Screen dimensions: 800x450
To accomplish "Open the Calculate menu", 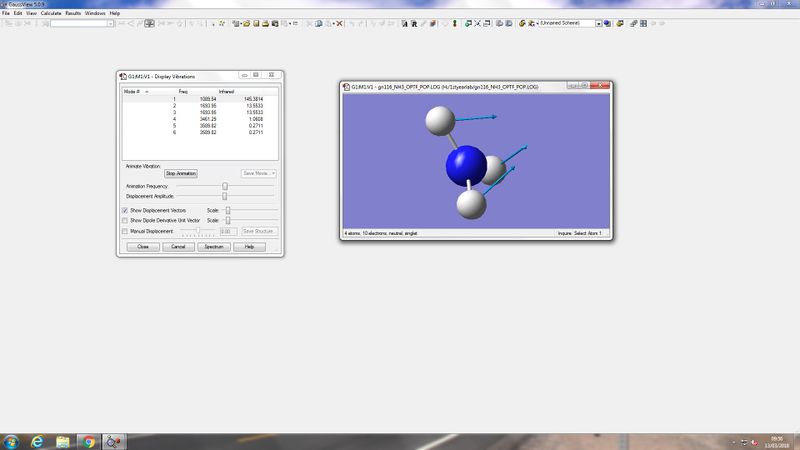I will point(51,13).
